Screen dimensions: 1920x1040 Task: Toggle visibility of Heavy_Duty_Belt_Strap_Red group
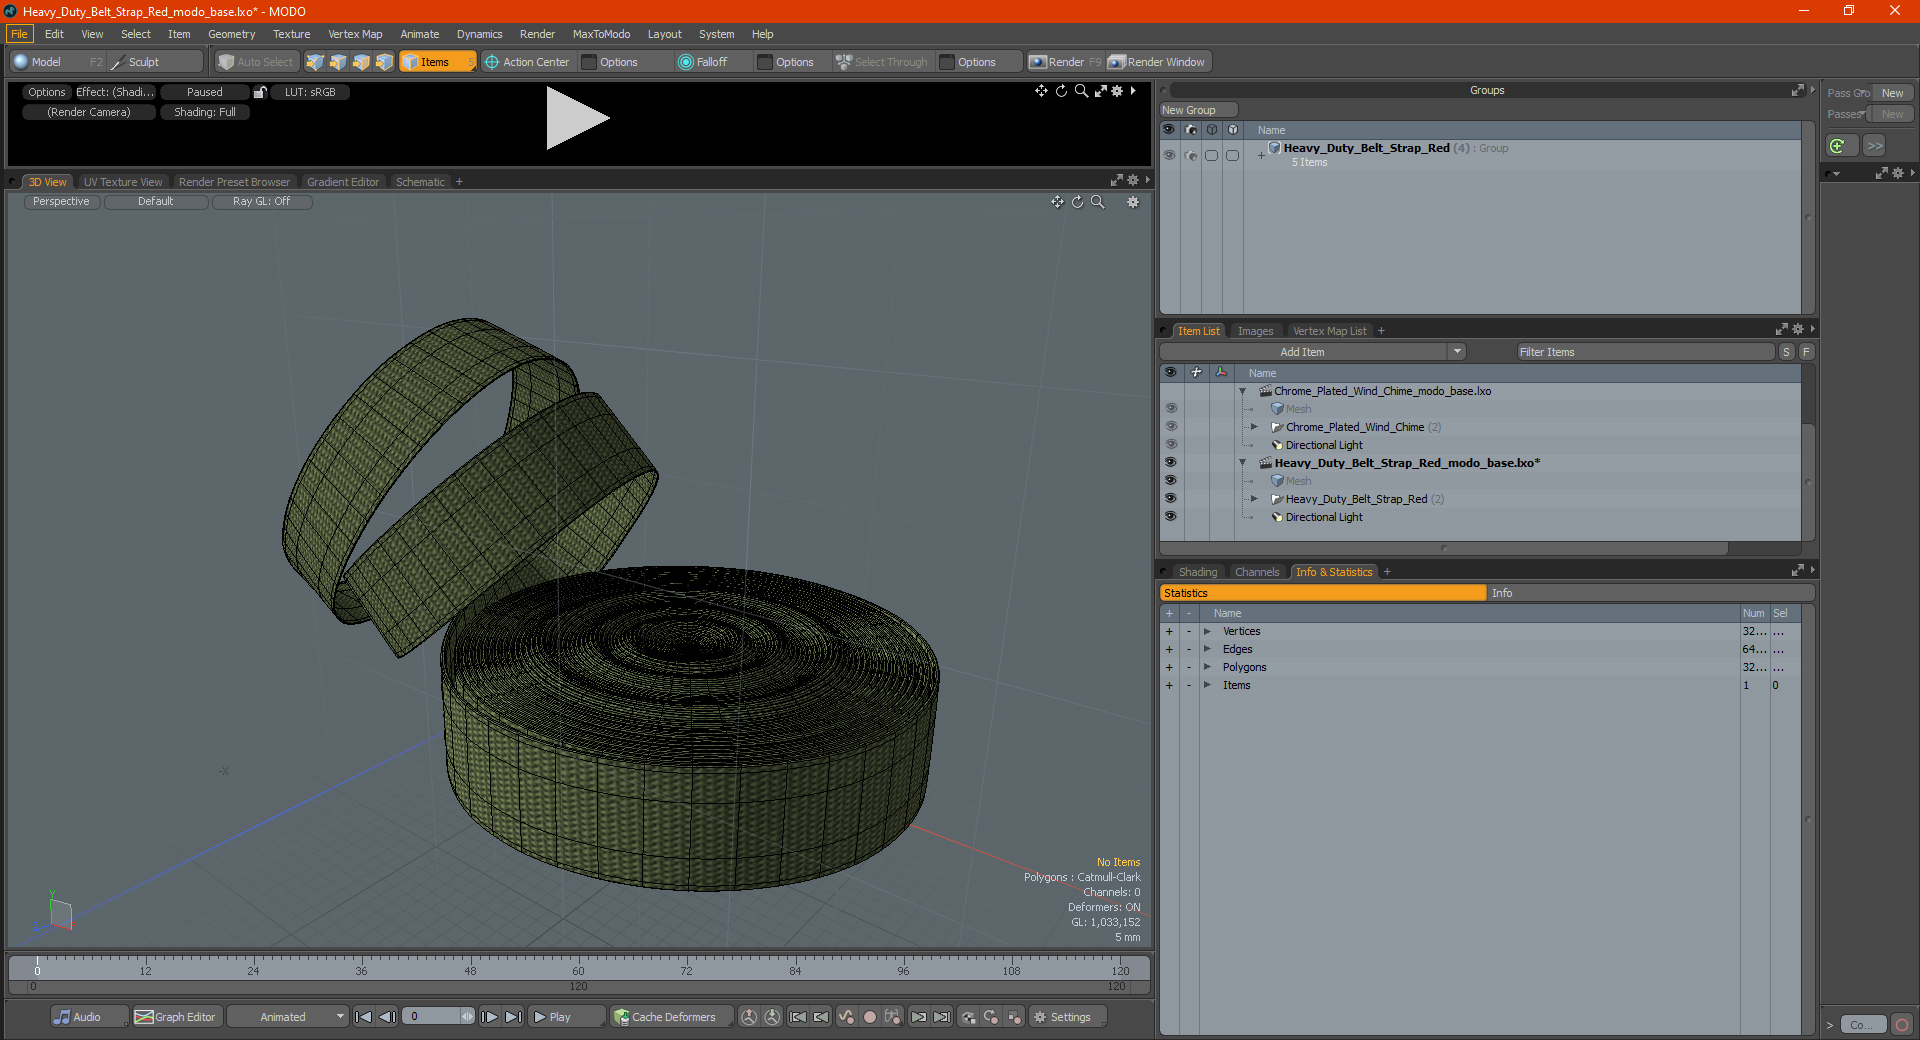click(1169, 155)
